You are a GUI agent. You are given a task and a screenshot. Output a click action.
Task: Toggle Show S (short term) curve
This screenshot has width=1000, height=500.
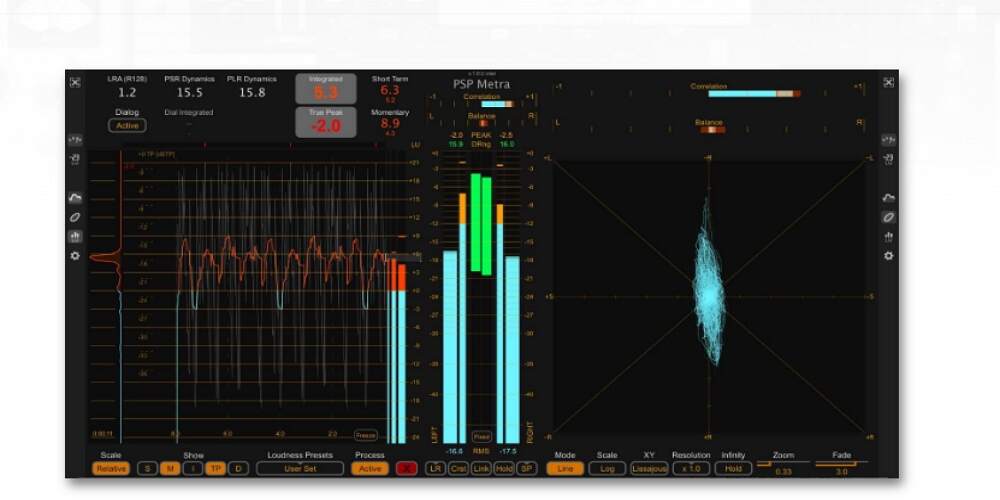[147, 469]
